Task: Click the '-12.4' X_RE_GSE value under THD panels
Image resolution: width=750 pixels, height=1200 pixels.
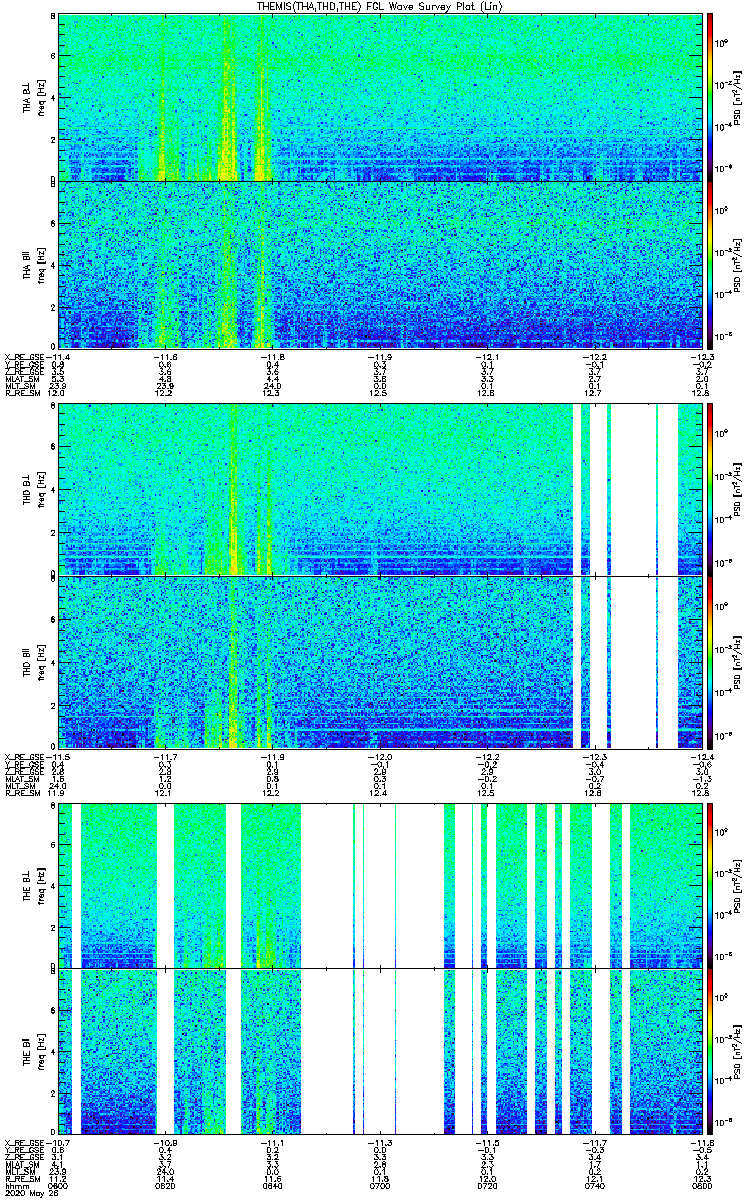Action: coord(702,755)
